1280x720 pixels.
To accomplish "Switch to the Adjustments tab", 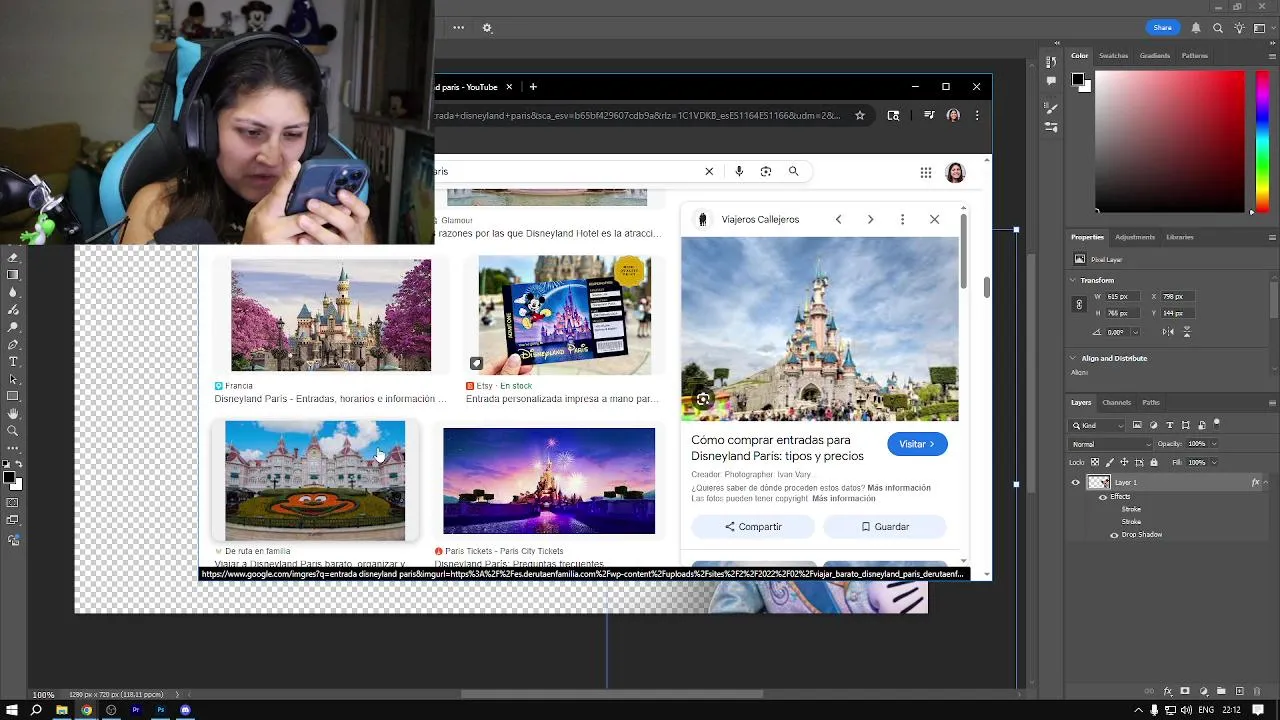I will [x=1135, y=237].
